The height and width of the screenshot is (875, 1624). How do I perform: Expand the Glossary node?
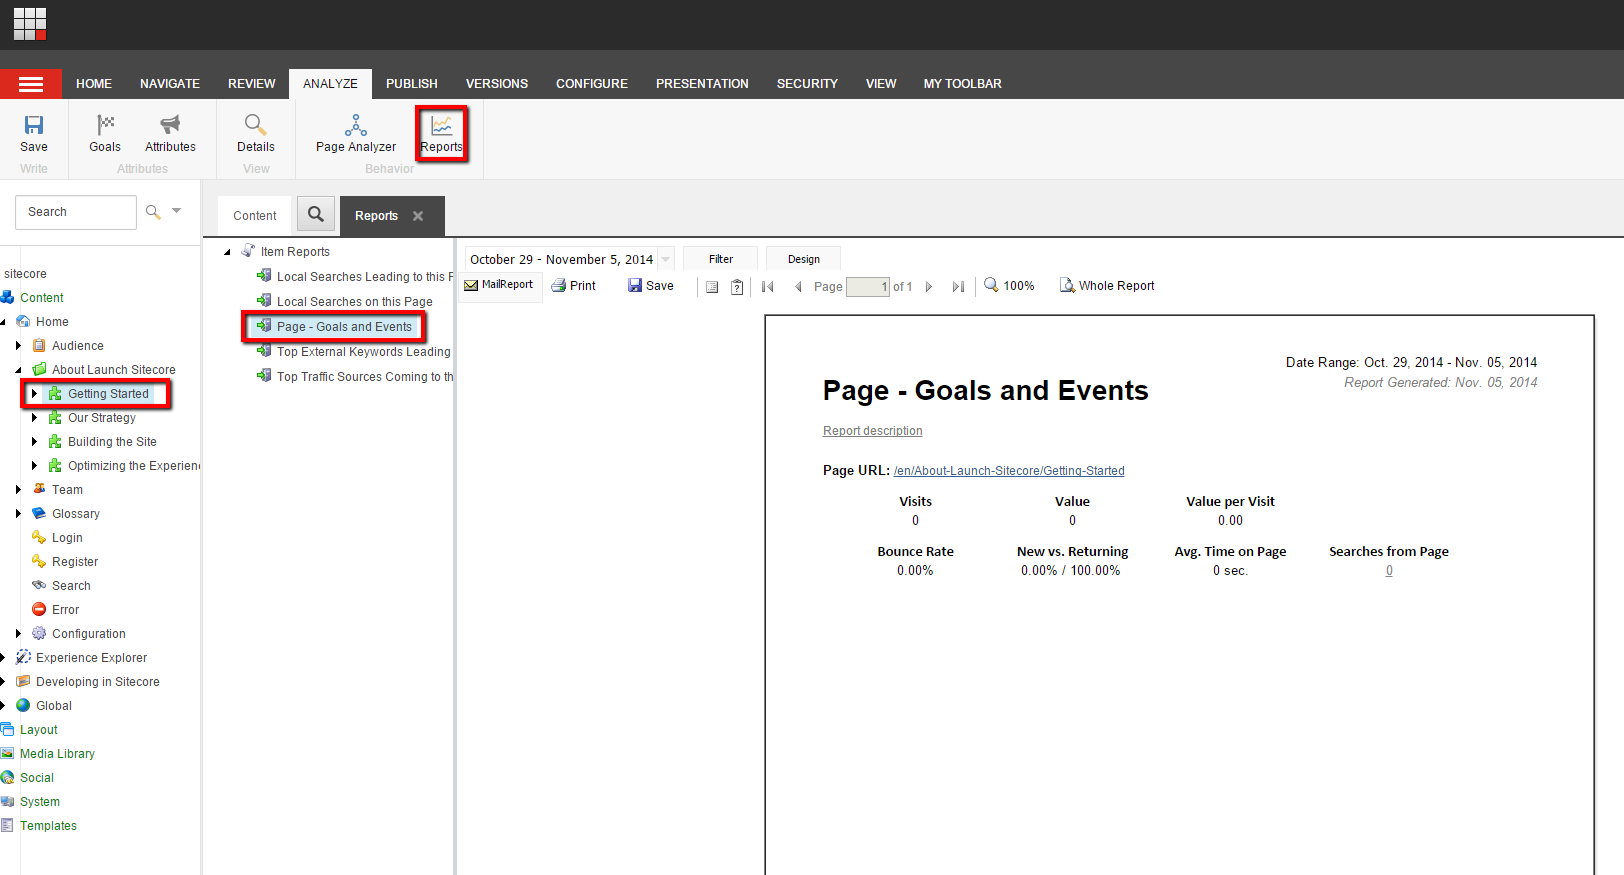(18, 514)
